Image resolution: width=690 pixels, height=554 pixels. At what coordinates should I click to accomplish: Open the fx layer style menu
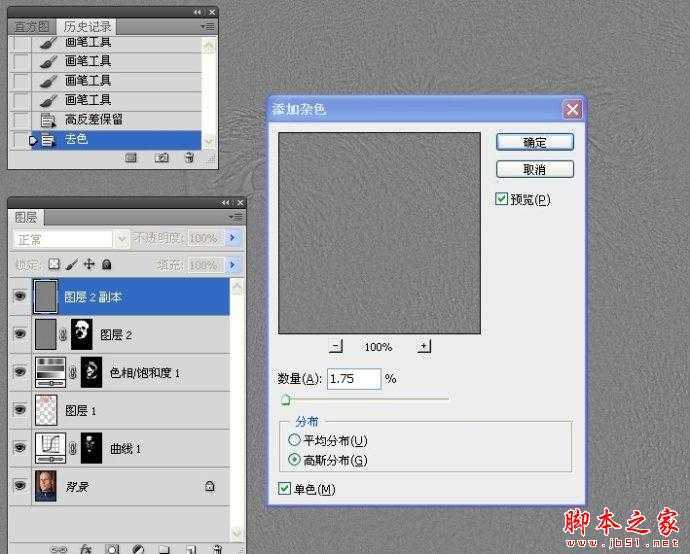pos(86,549)
